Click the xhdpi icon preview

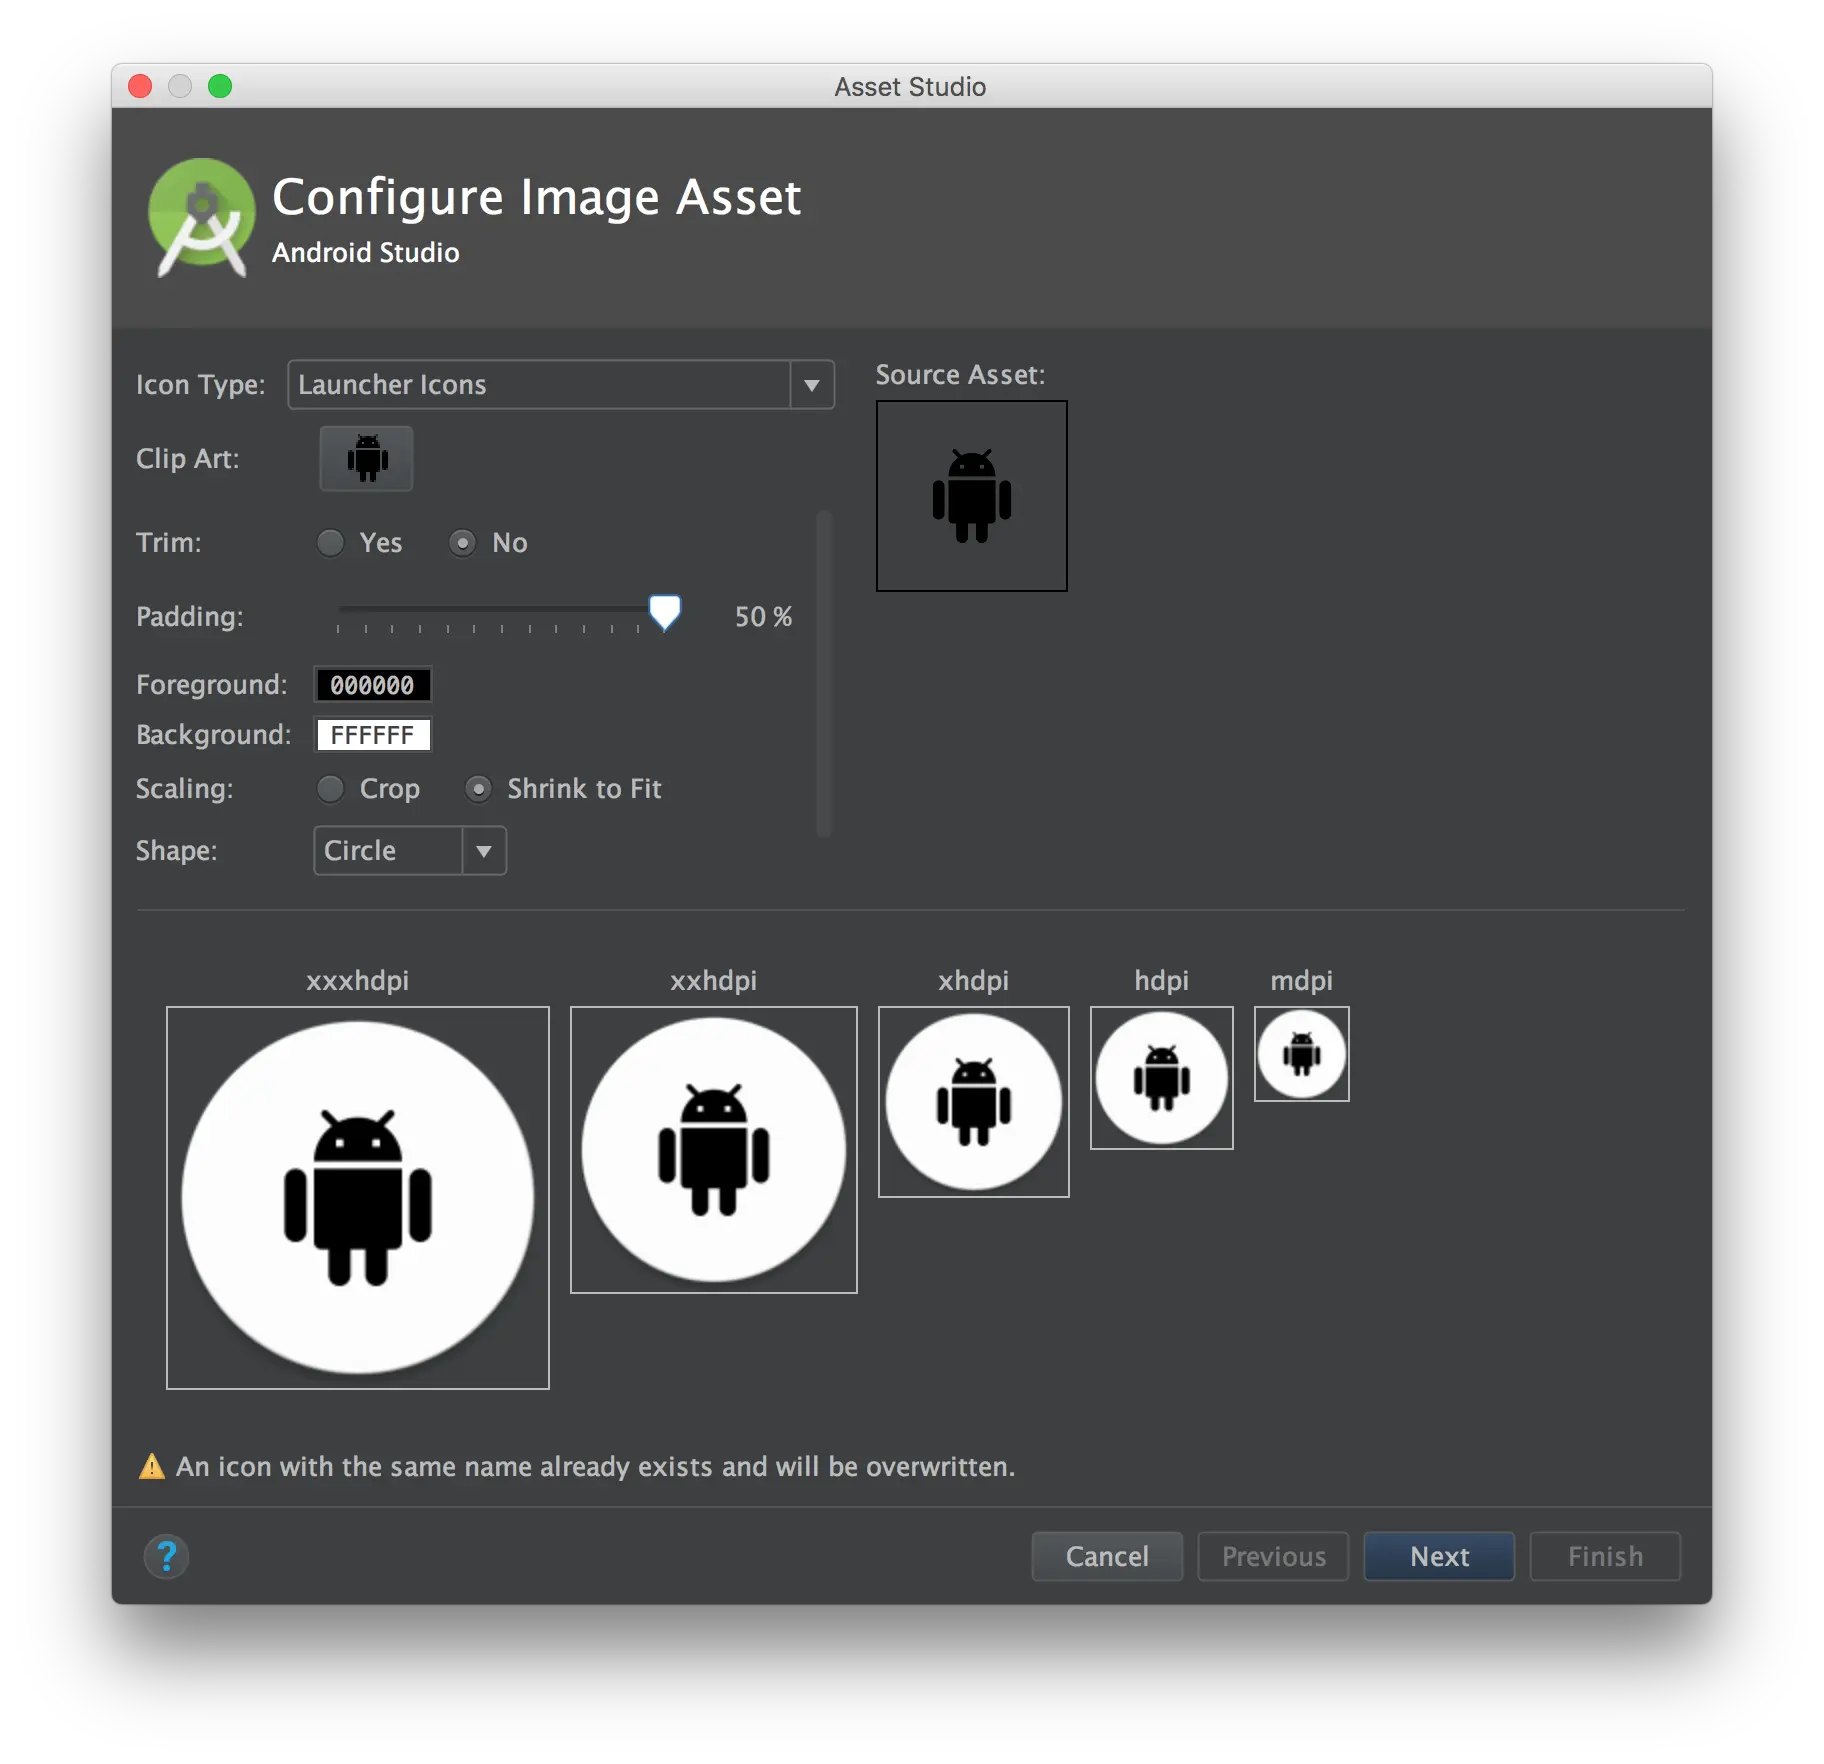(x=974, y=1102)
